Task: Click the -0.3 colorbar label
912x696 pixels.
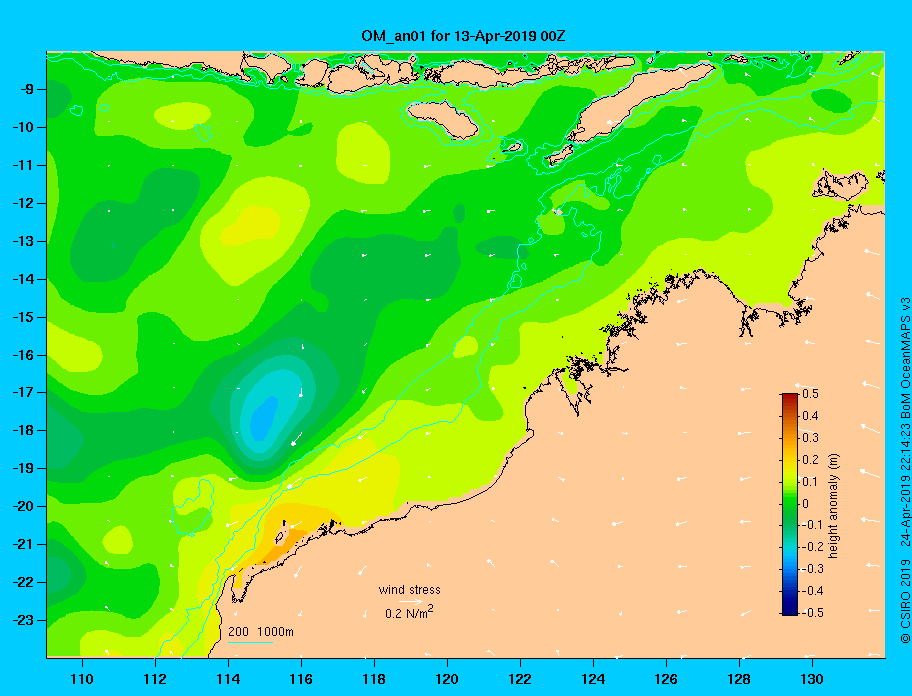Action: pos(811,569)
